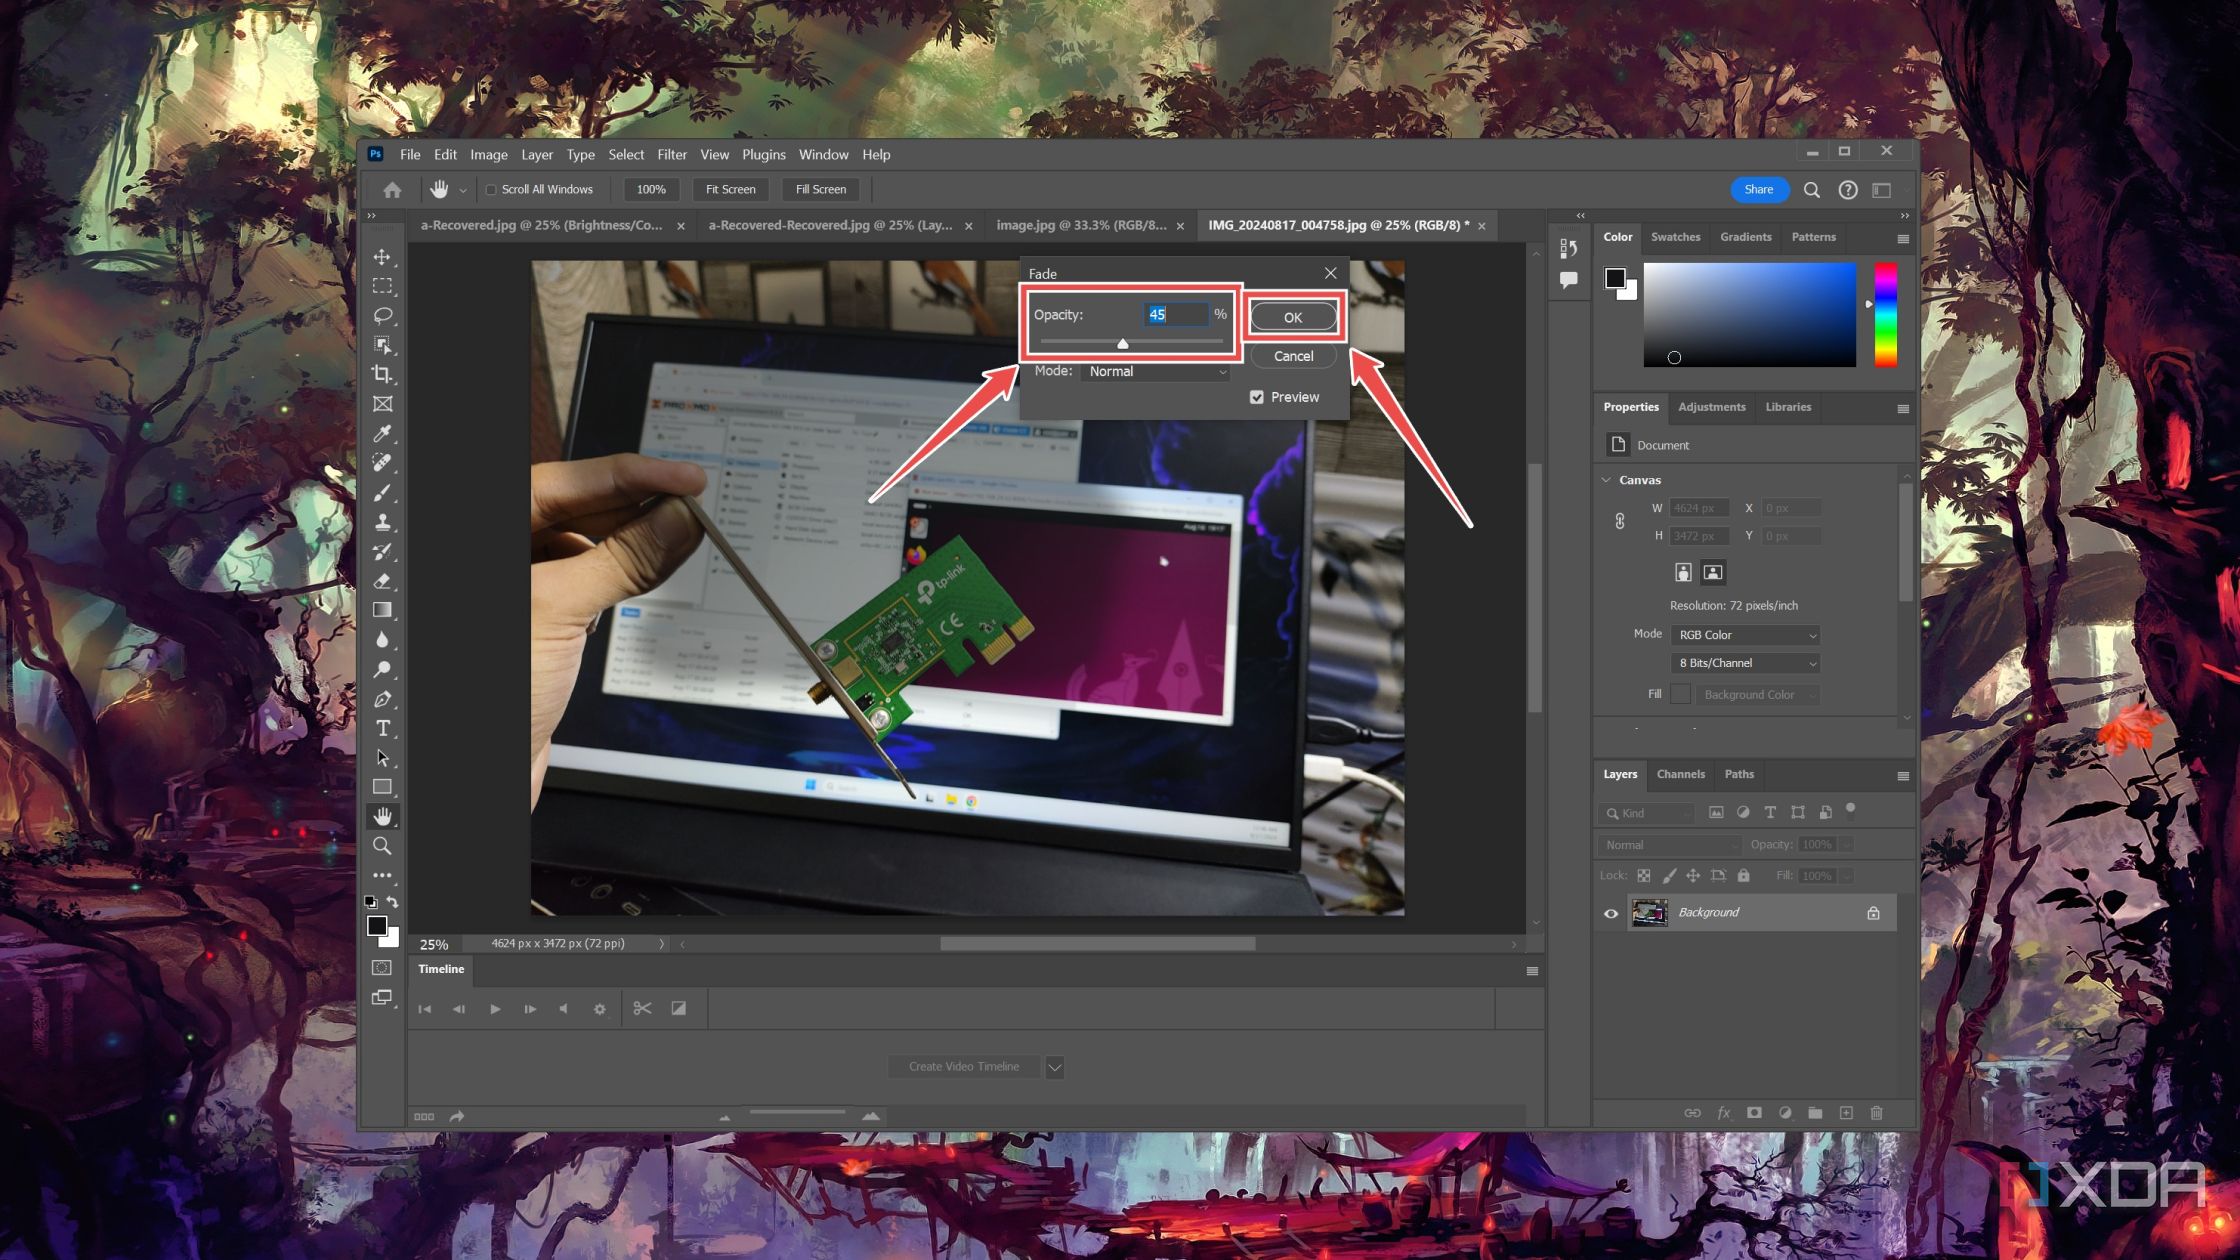Open the Filter menu
This screenshot has width=2240, height=1260.
pyautogui.click(x=671, y=155)
